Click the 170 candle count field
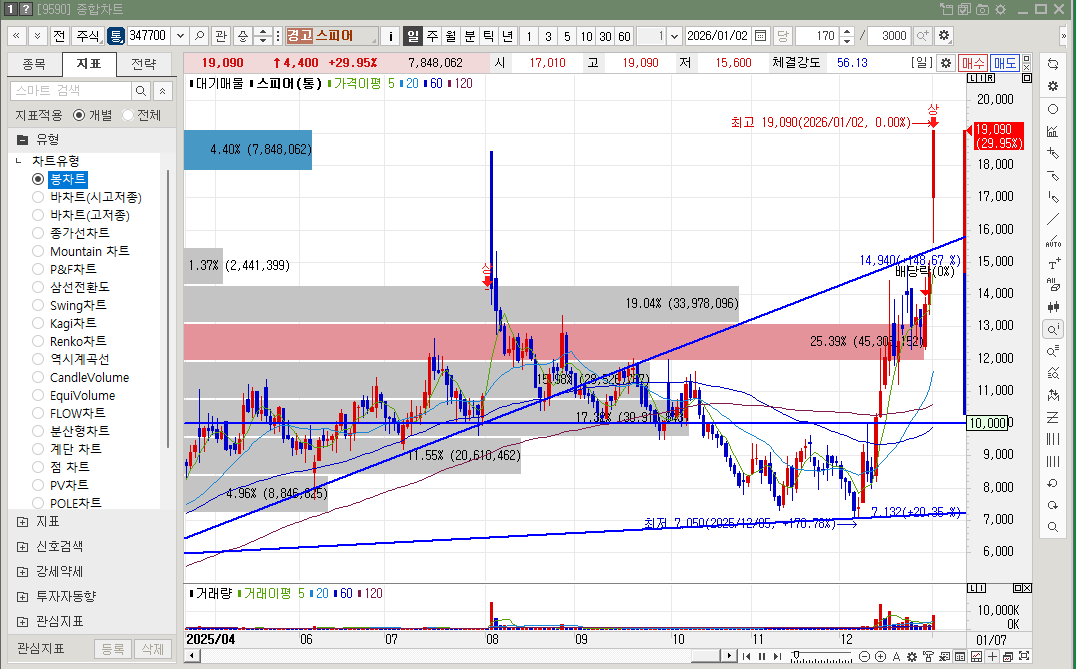This screenshot has width=1076, height=669. pyautogui.click(x=817, y=36)
